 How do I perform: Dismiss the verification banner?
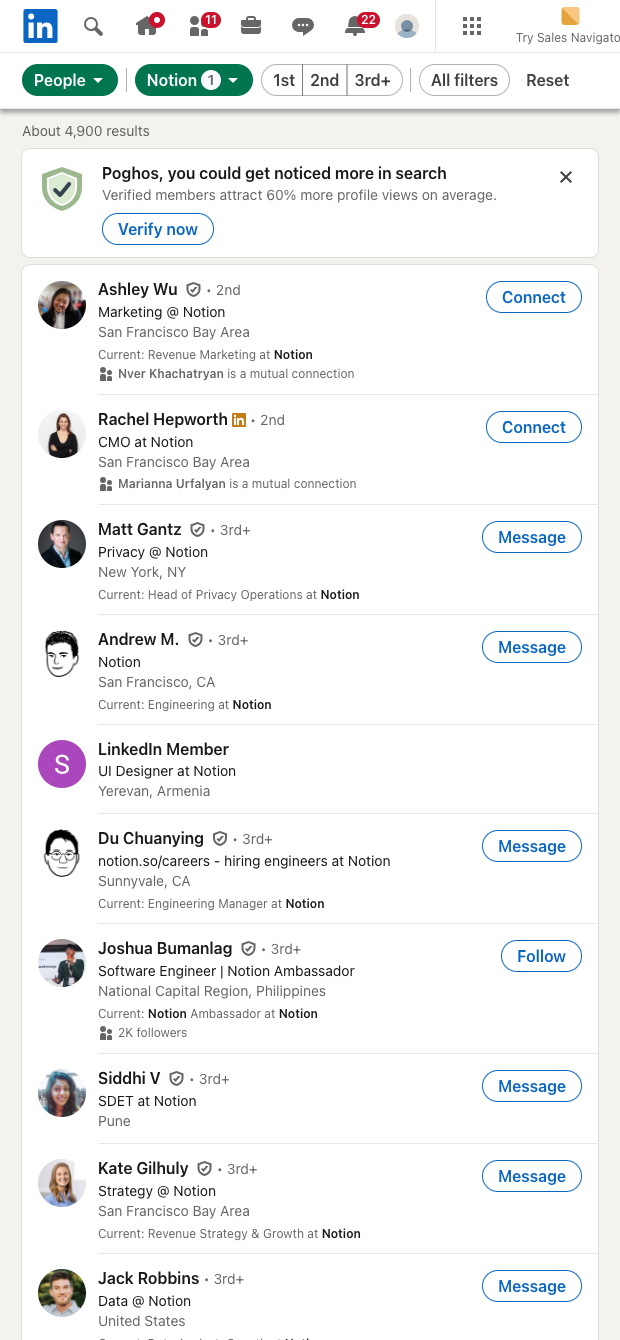pos(566,177)
